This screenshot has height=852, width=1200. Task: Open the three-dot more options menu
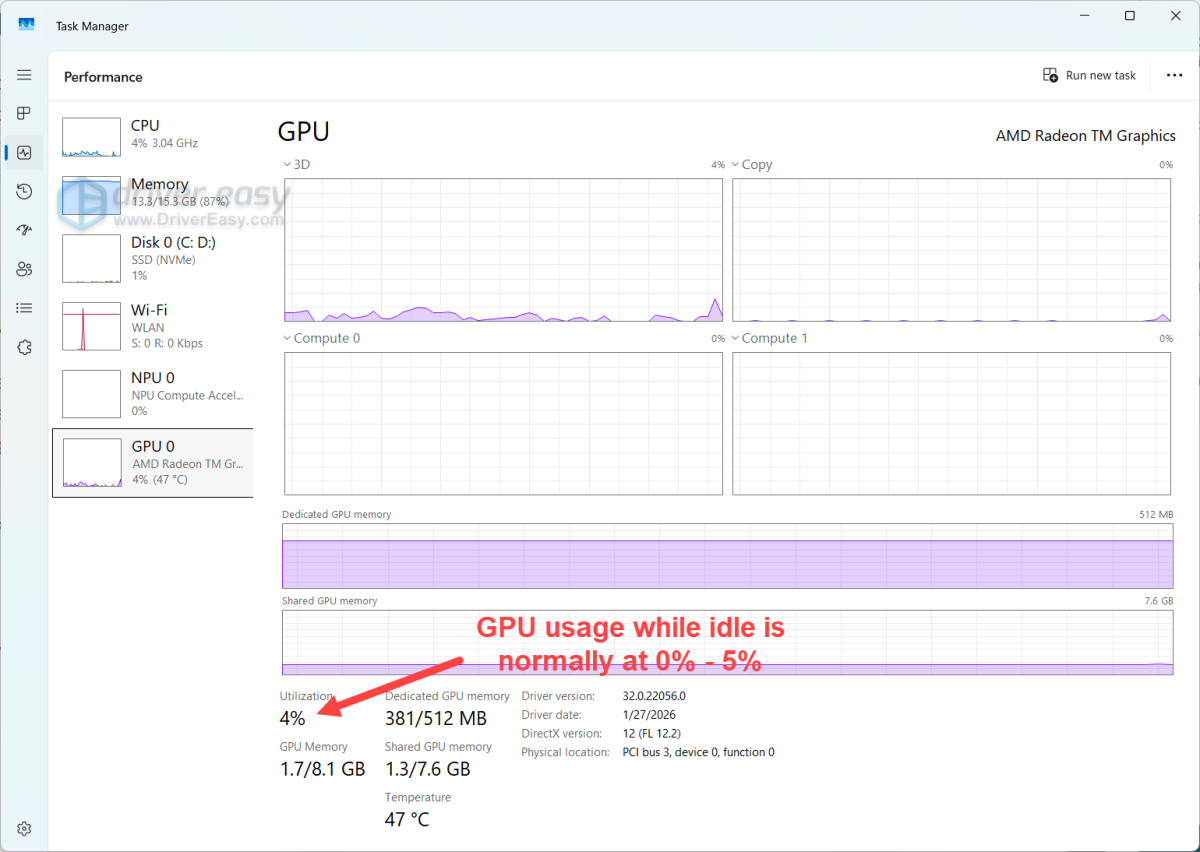pyautogui.click(x=1174, y=75)
